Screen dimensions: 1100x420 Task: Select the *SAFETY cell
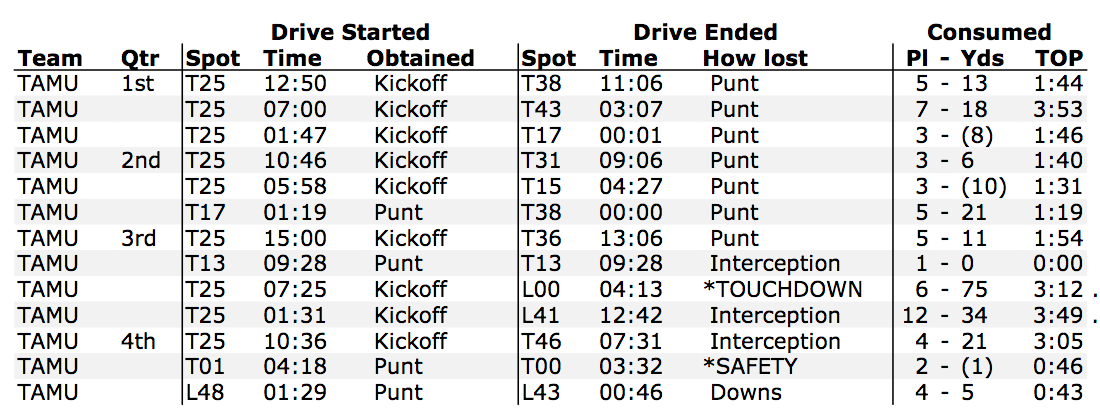(x=751, y=366)
